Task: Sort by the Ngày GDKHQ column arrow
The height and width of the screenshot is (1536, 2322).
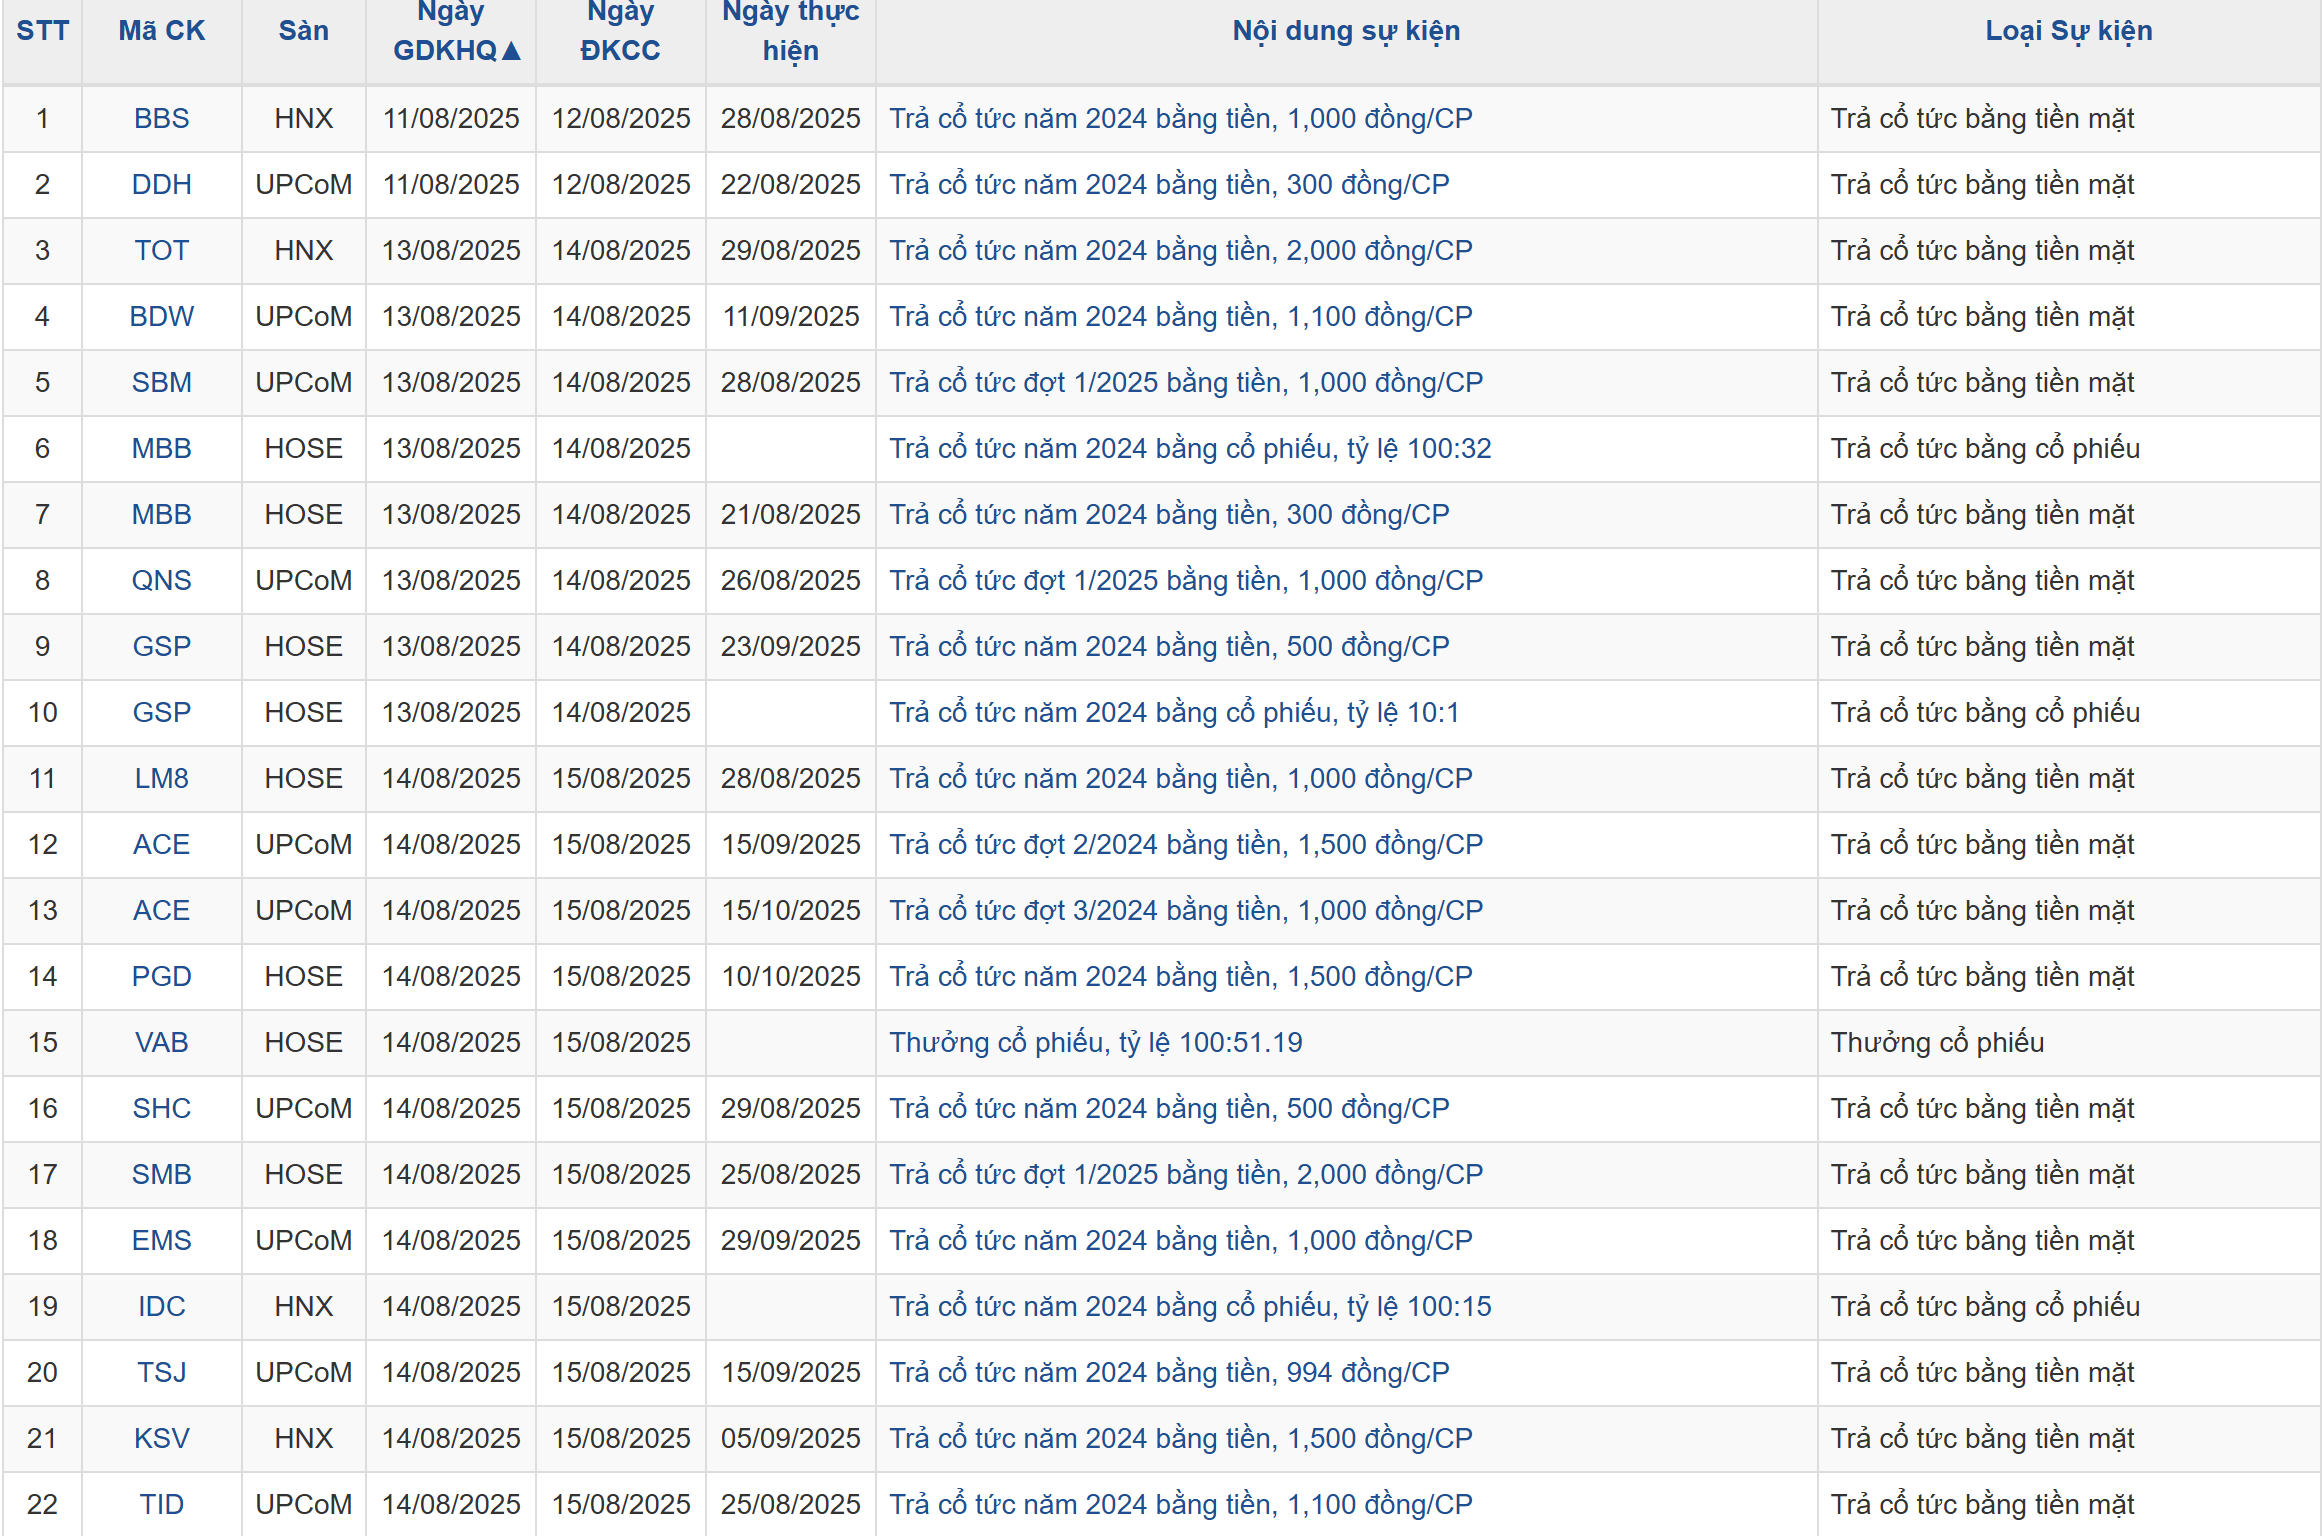Action: click(511, 51)
